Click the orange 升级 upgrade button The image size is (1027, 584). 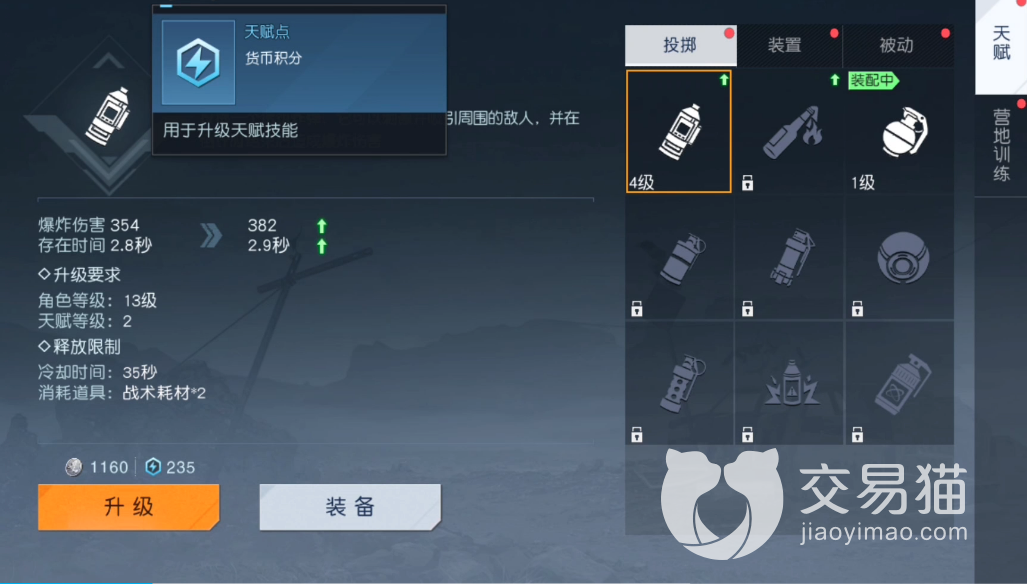click(x=128, y=507)
